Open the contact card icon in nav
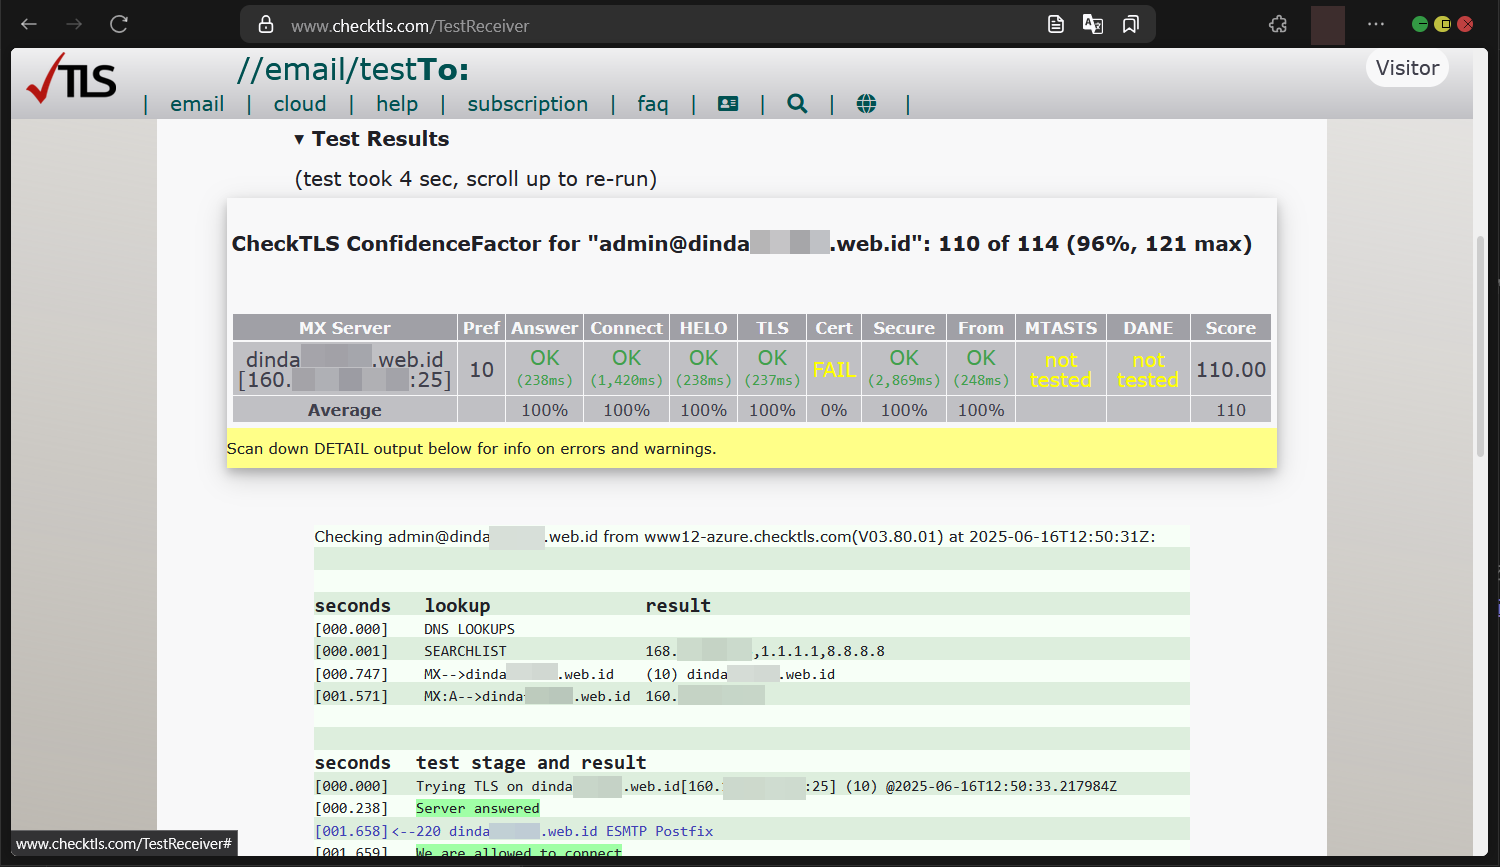Image resolution: width=1500 pixels, height=867 pixels. click(x=728, y=104)
